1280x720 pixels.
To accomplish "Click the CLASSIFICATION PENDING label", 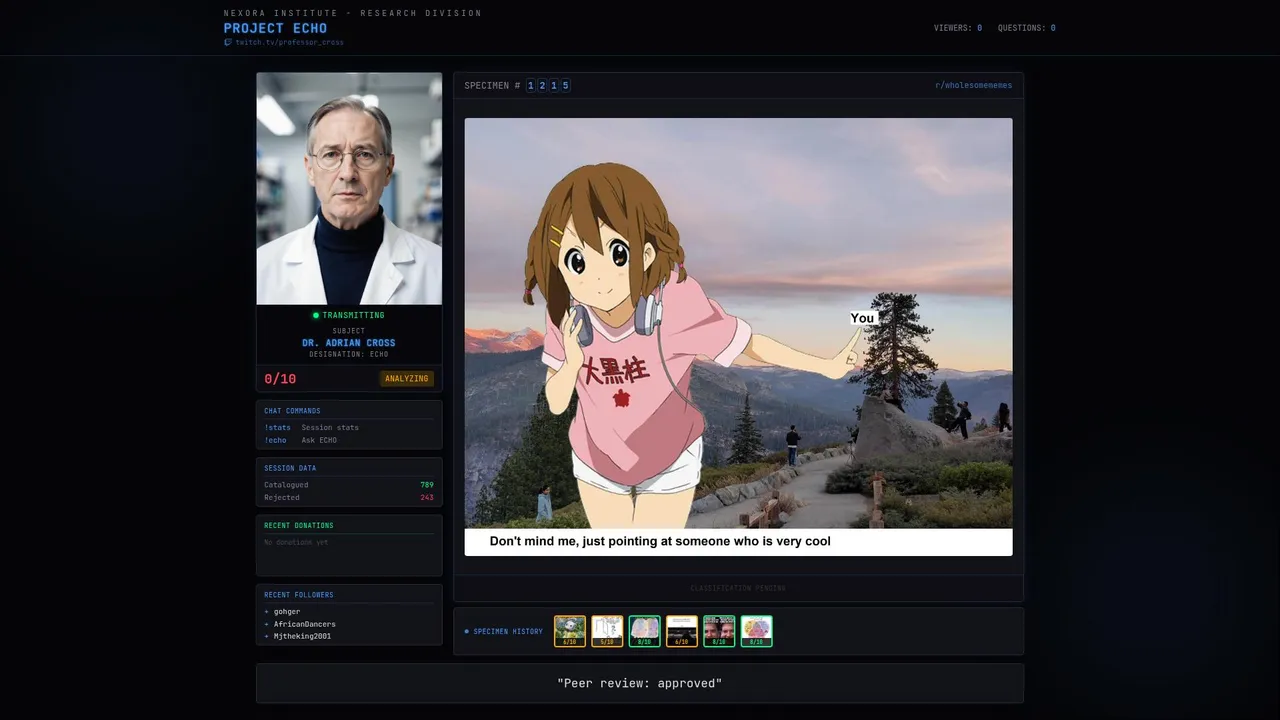I will (738, 588).
